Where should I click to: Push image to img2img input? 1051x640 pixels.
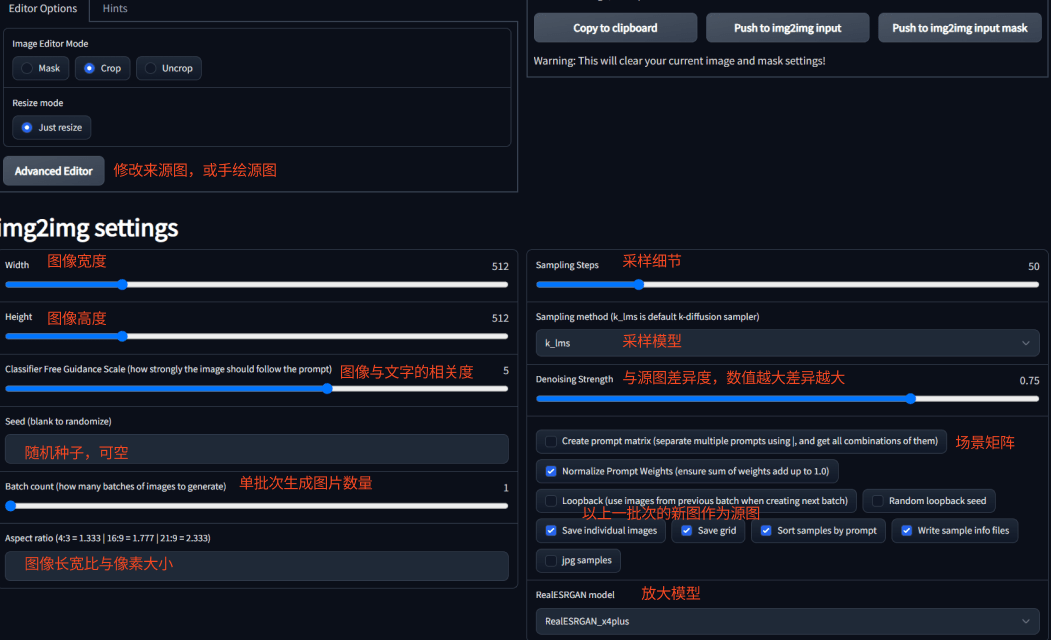coord(789,27)
